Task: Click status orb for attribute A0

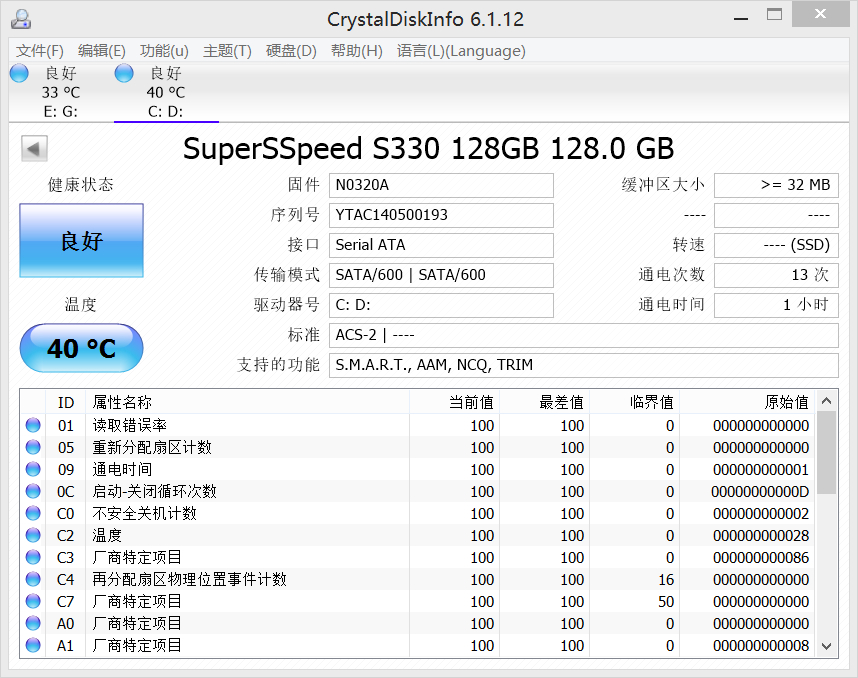Action: 33,623
